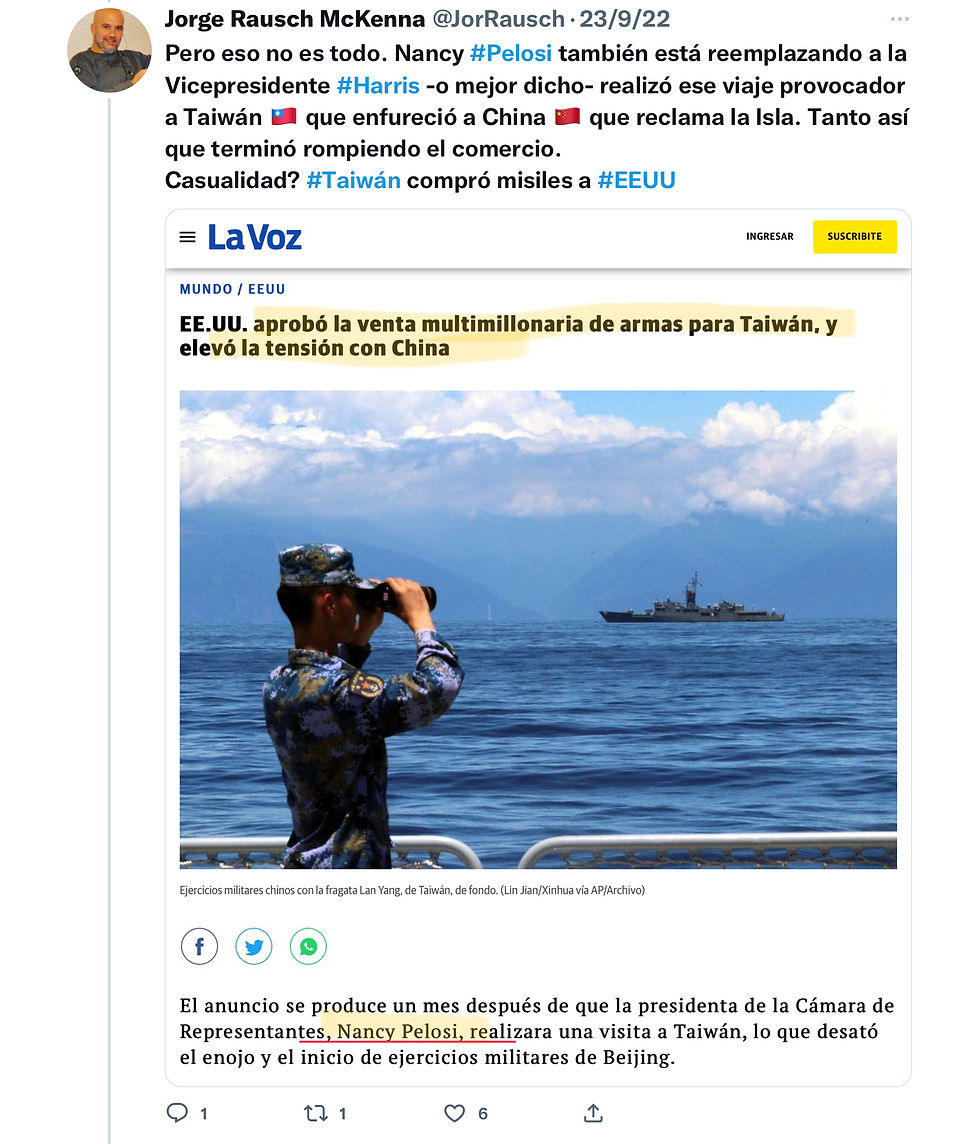
Task: Share article via Facebook icon
Action: tap(199, 946)
